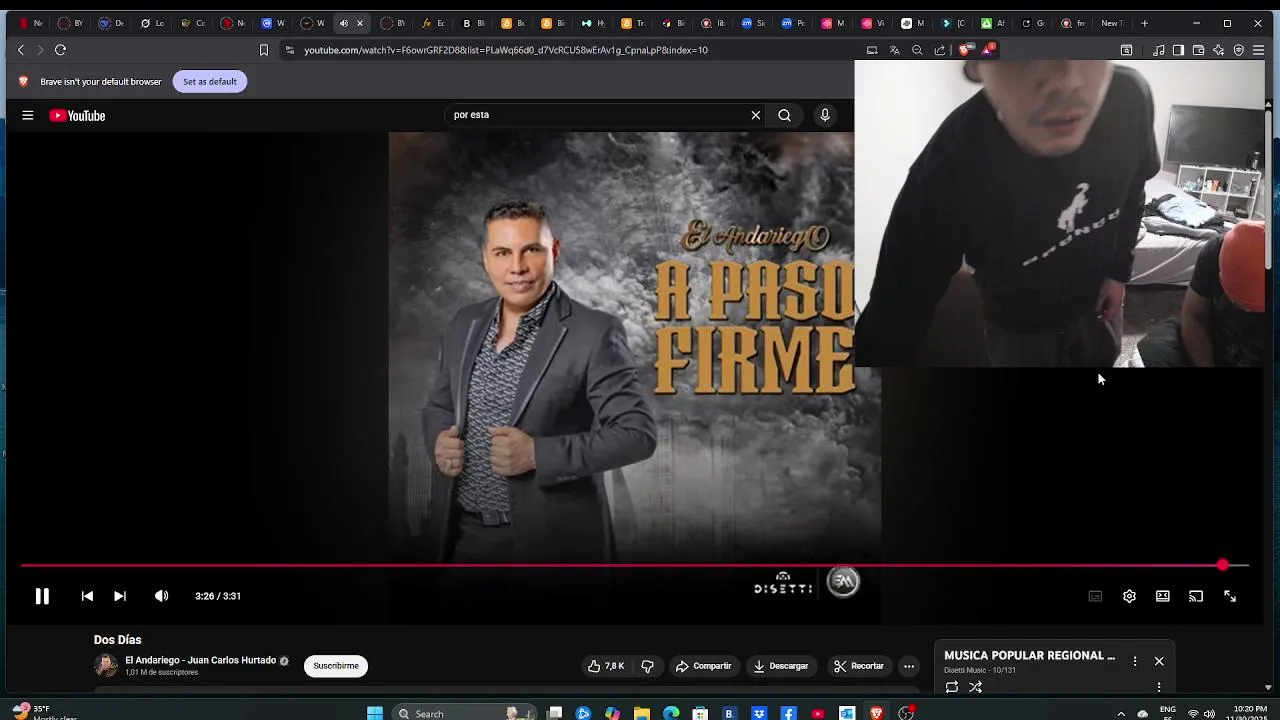Toggle playlist shuffle
Viewport: 1280px width, 720px height.
pyautogui.click(x=975, y=687)
